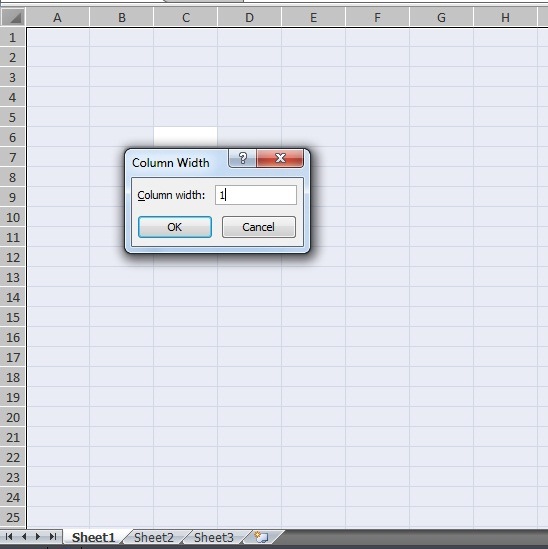Select column A header
The width and height of the screenshot is (548, 549).
point(57,18)
